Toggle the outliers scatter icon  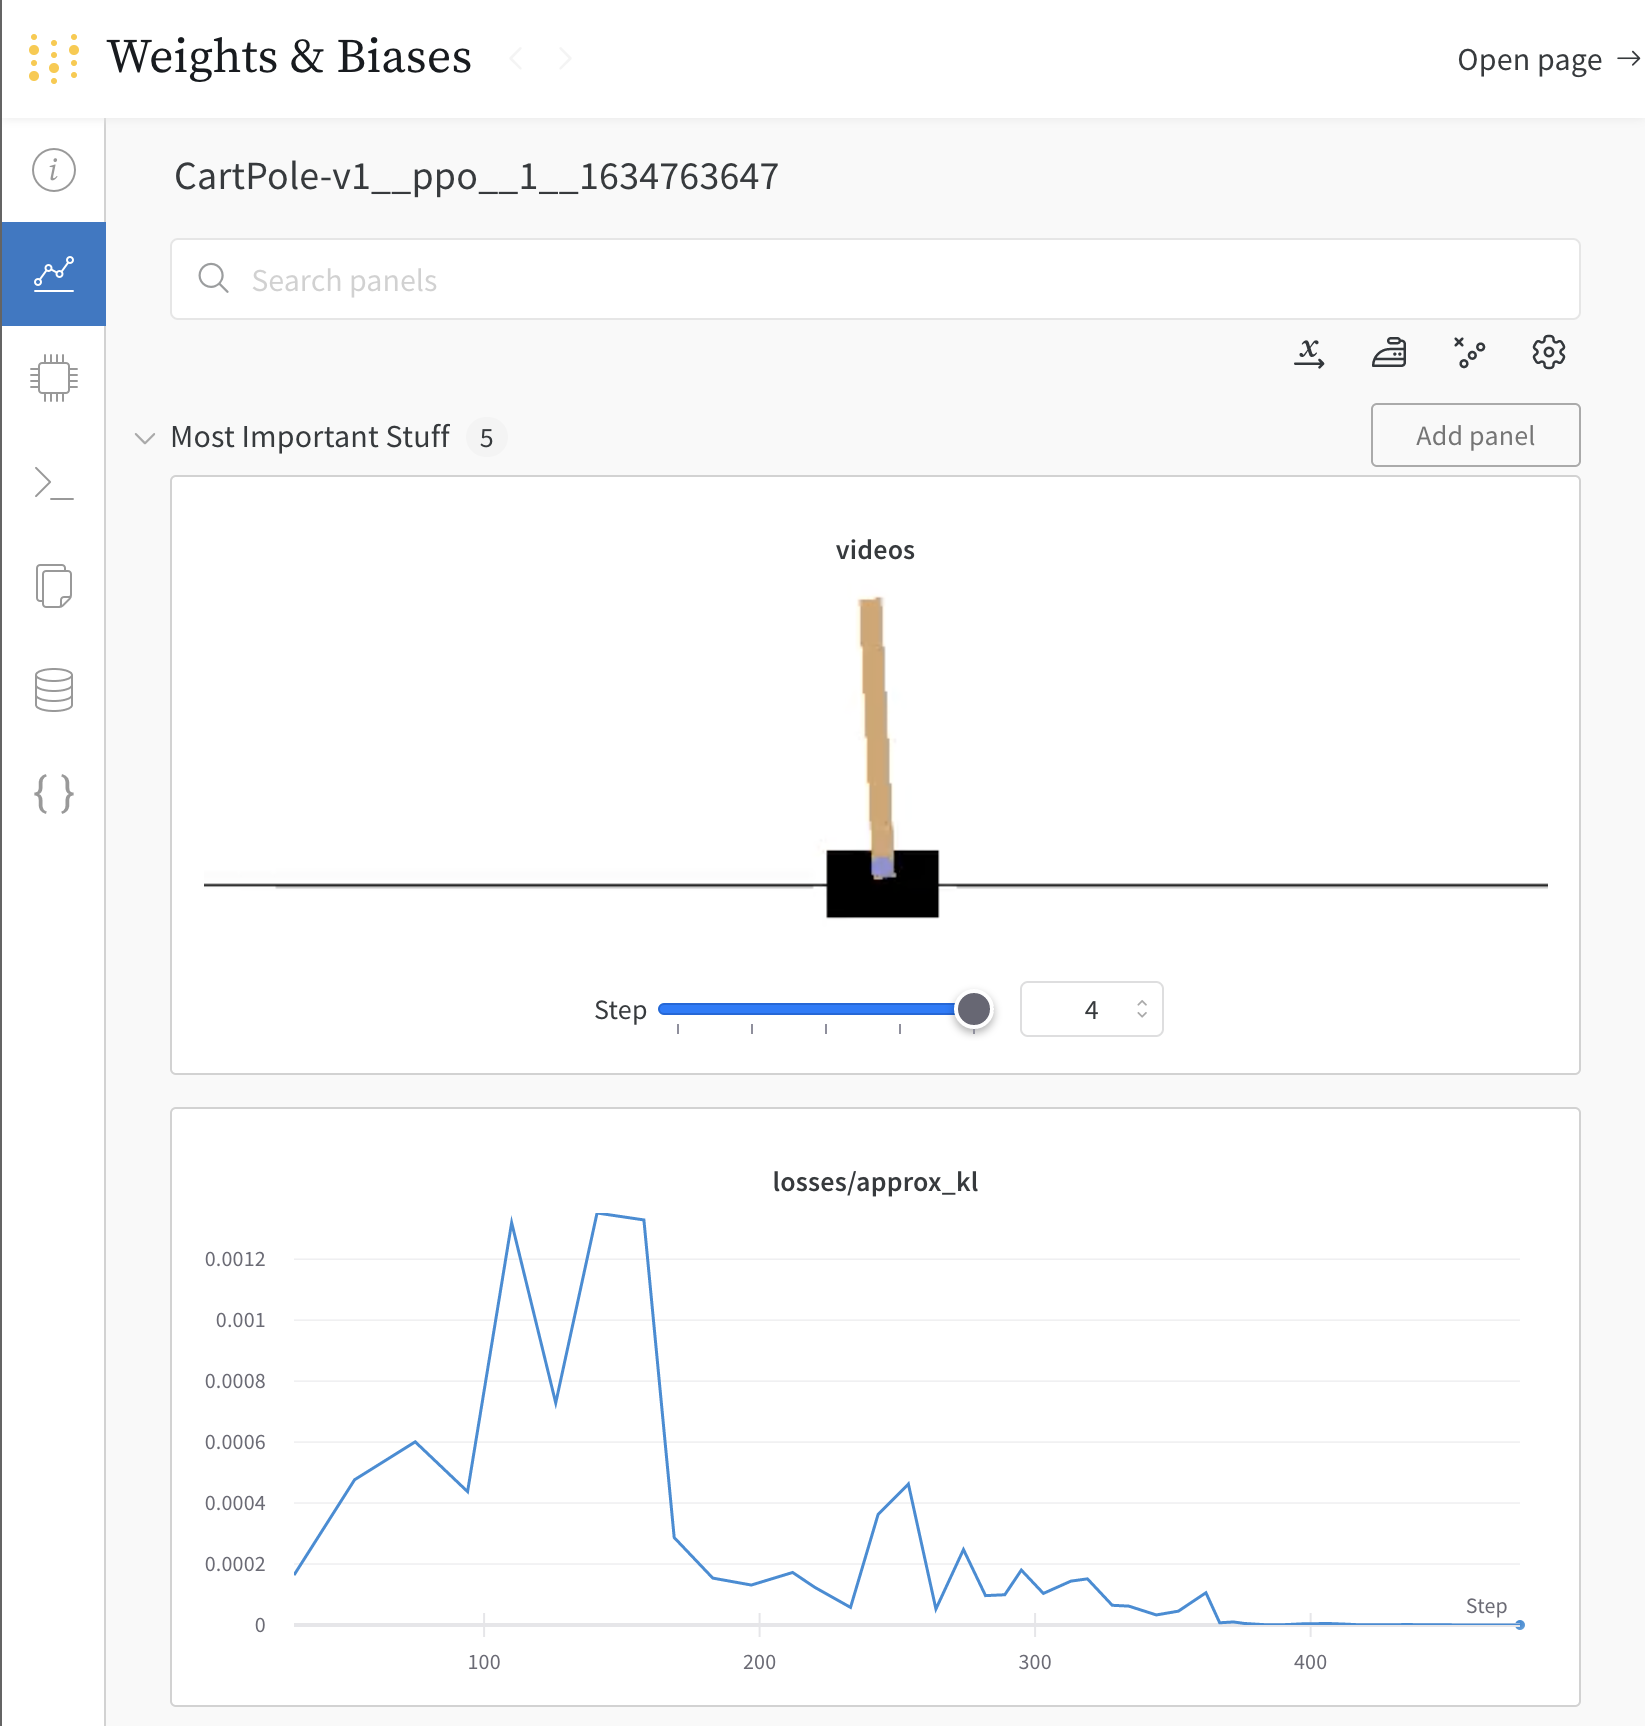[x=1469, y=352]
